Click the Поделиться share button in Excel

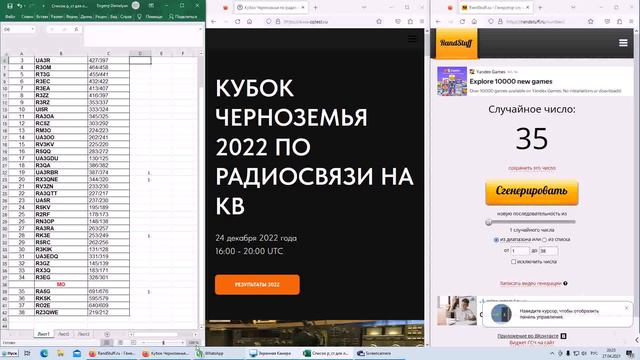pos(183,17)
